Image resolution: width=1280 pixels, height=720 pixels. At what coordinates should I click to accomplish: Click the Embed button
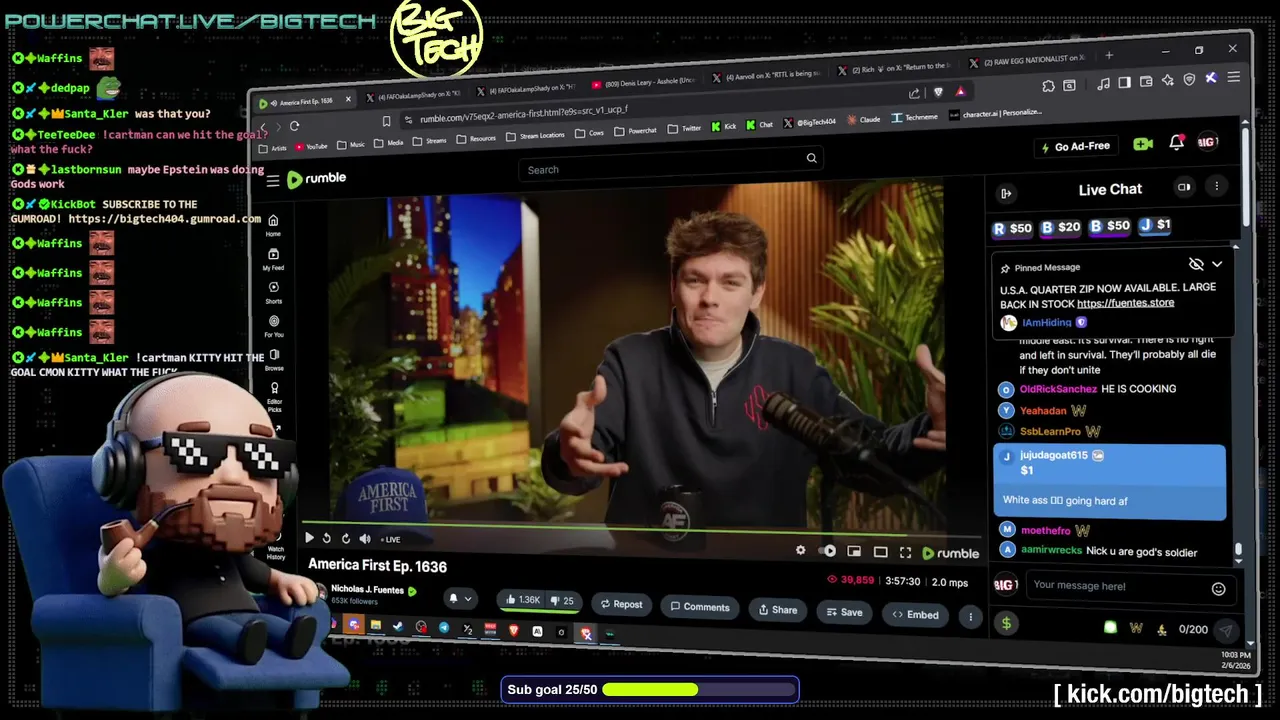coord(916,614)
